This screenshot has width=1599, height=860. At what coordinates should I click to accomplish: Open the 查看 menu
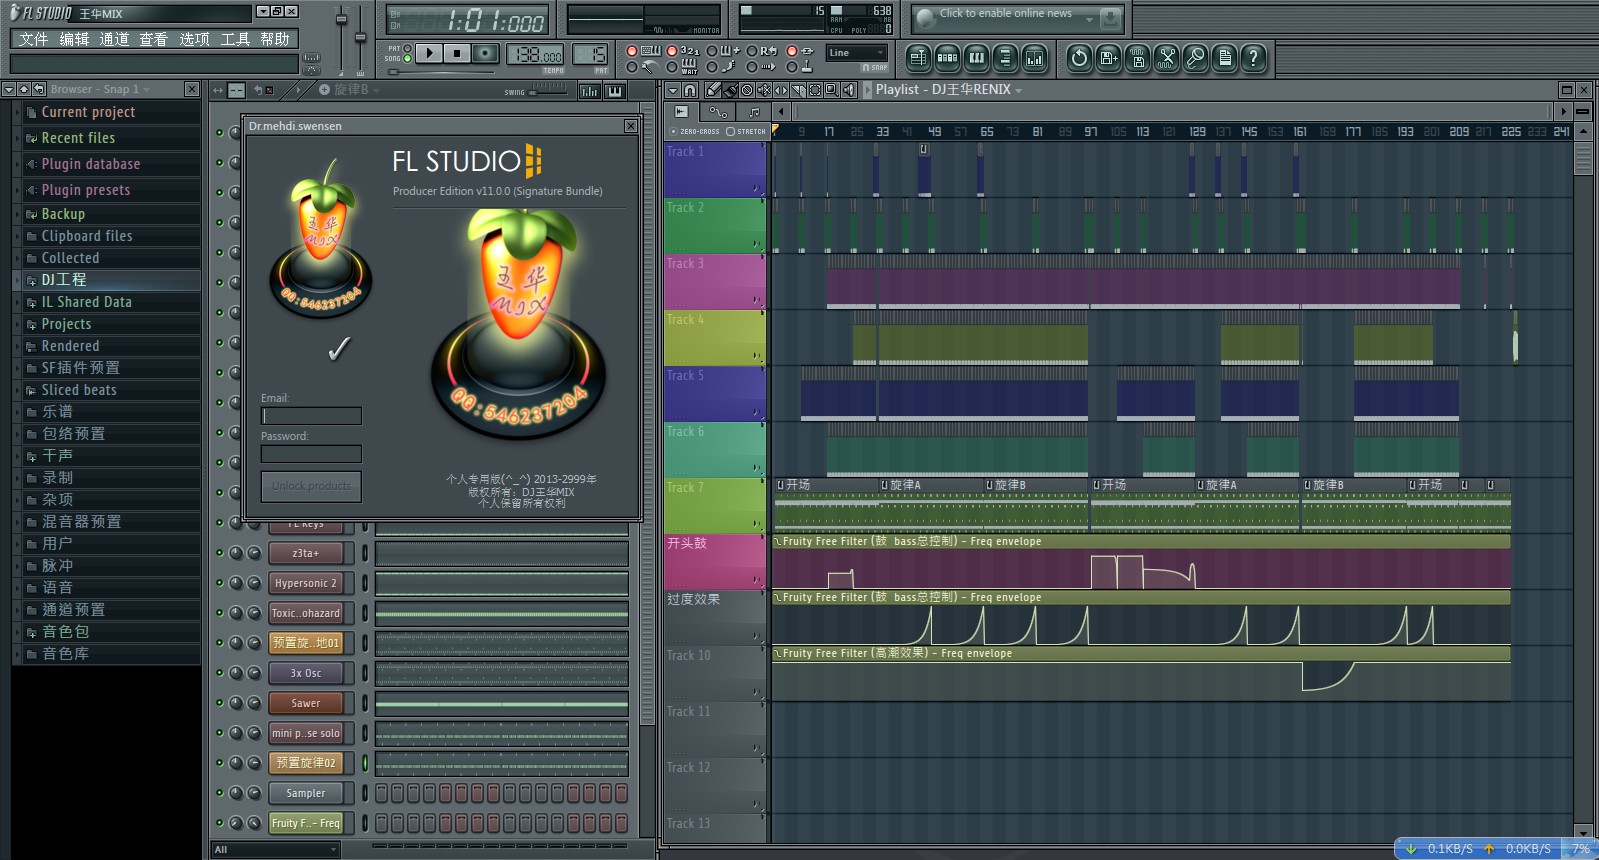(x=154, y=39)
